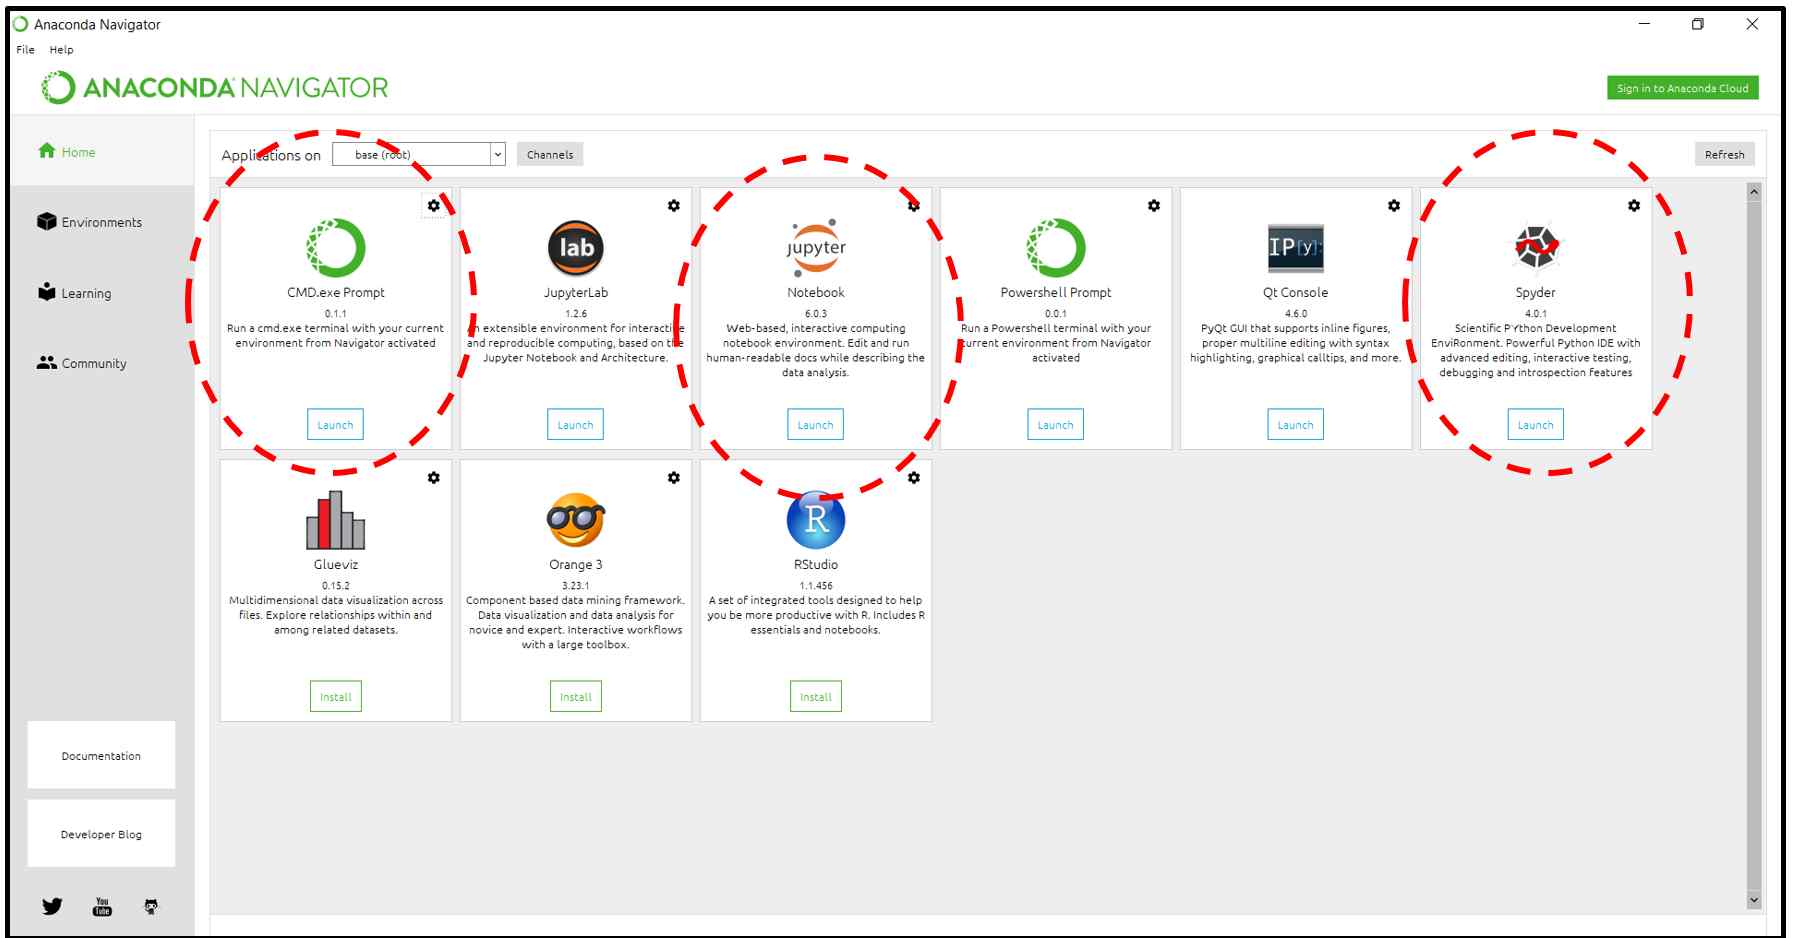Click the Qt Console IPython icon
This screenshot has width=1795, height=938.
(x=1296, y=247)
